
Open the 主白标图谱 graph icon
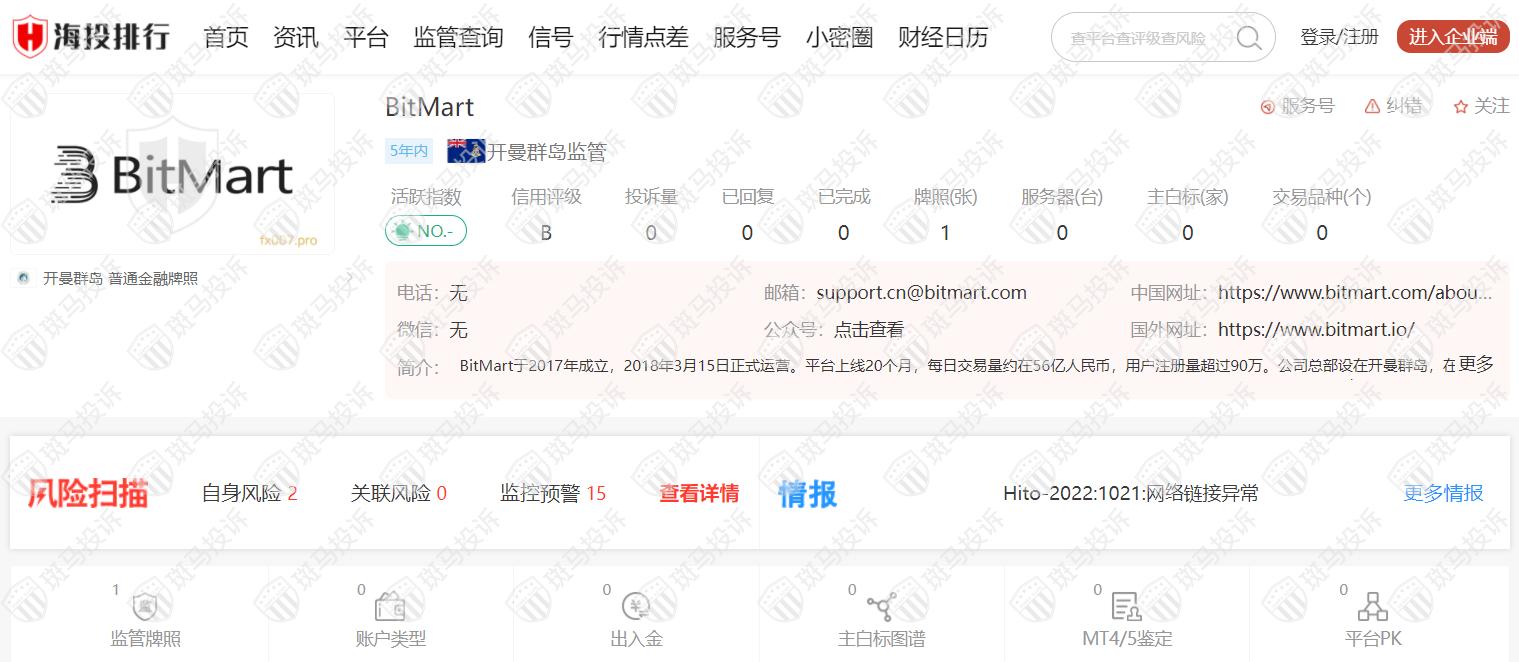click(881, 606)
